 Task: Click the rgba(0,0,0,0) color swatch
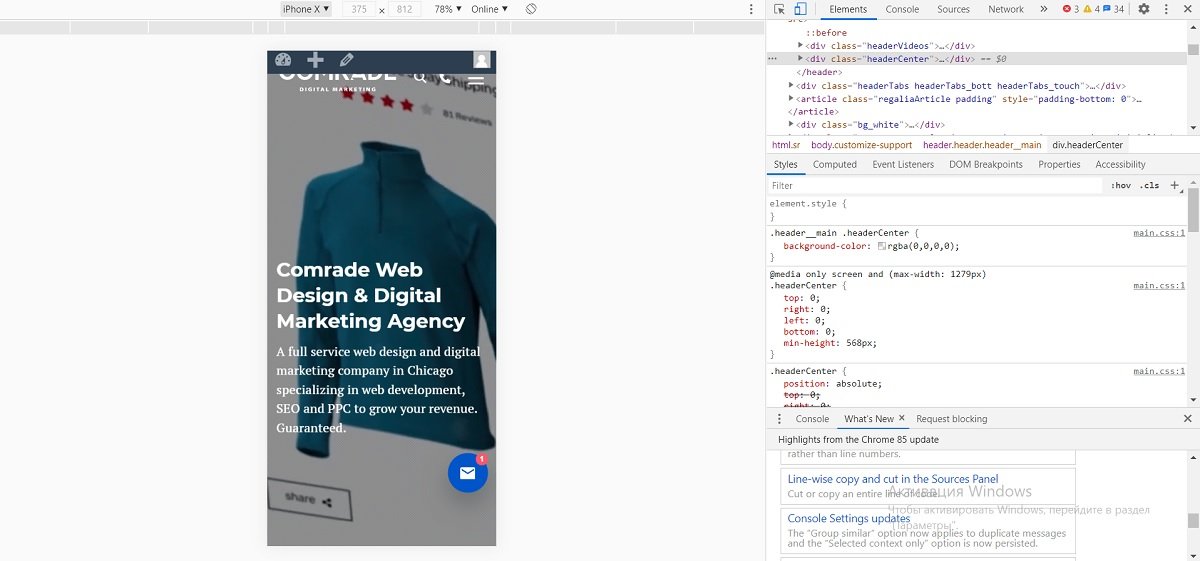click(881, 246)
